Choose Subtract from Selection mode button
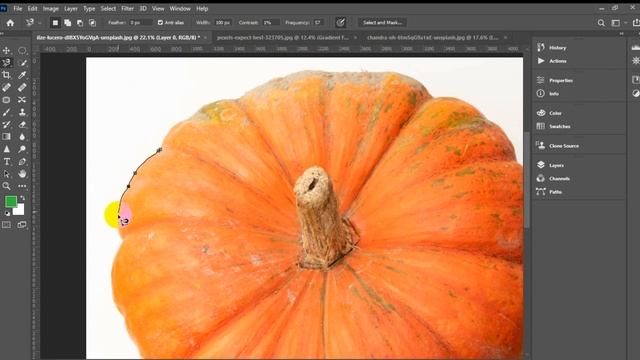Image resolution: width=640 pixels, height=360 pixels. pos(80,23)
